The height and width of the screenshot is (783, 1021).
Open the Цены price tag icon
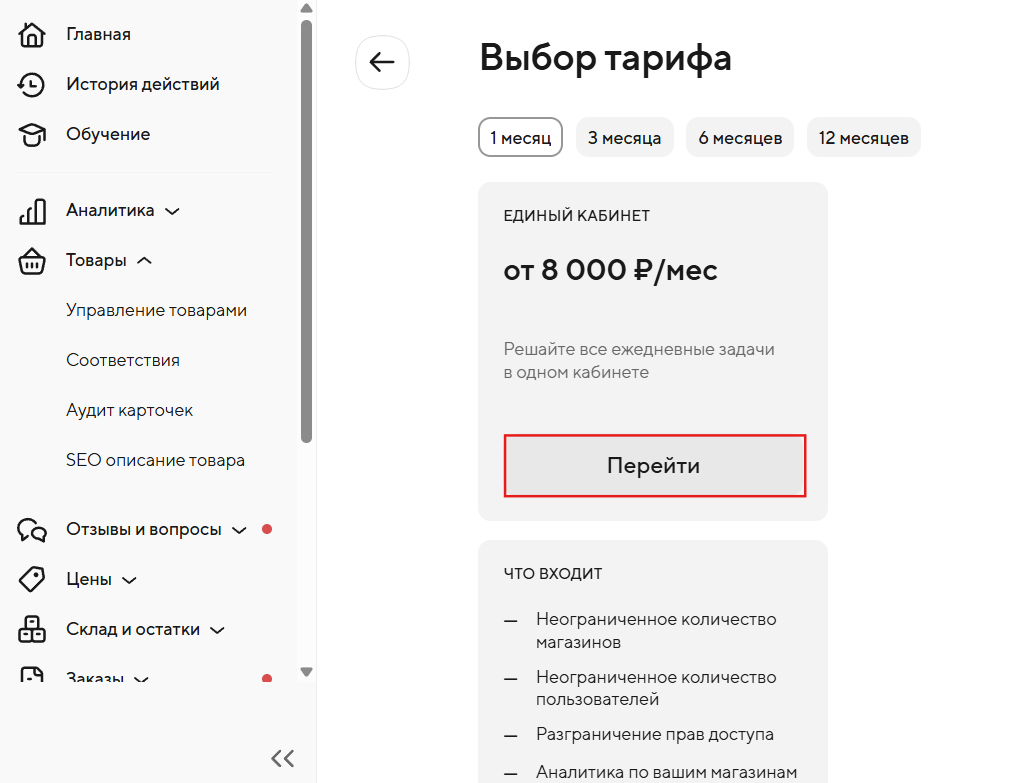click(31, 579)
